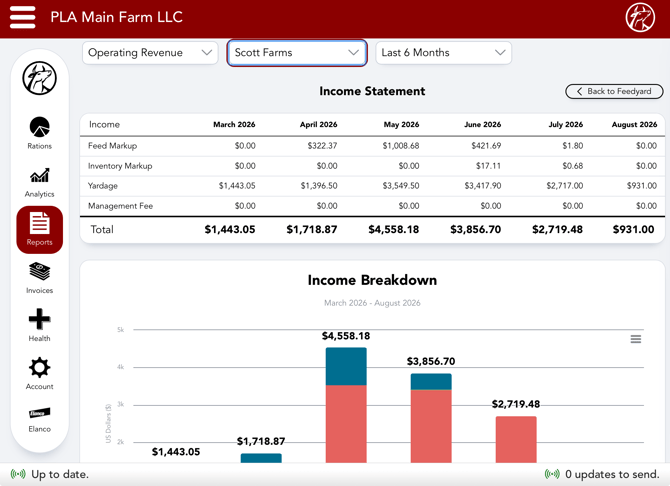Image resolution: width=670 pixels, height=486 pixels.
Task: Click the Total row label
Action: click(x=102, y=230)
